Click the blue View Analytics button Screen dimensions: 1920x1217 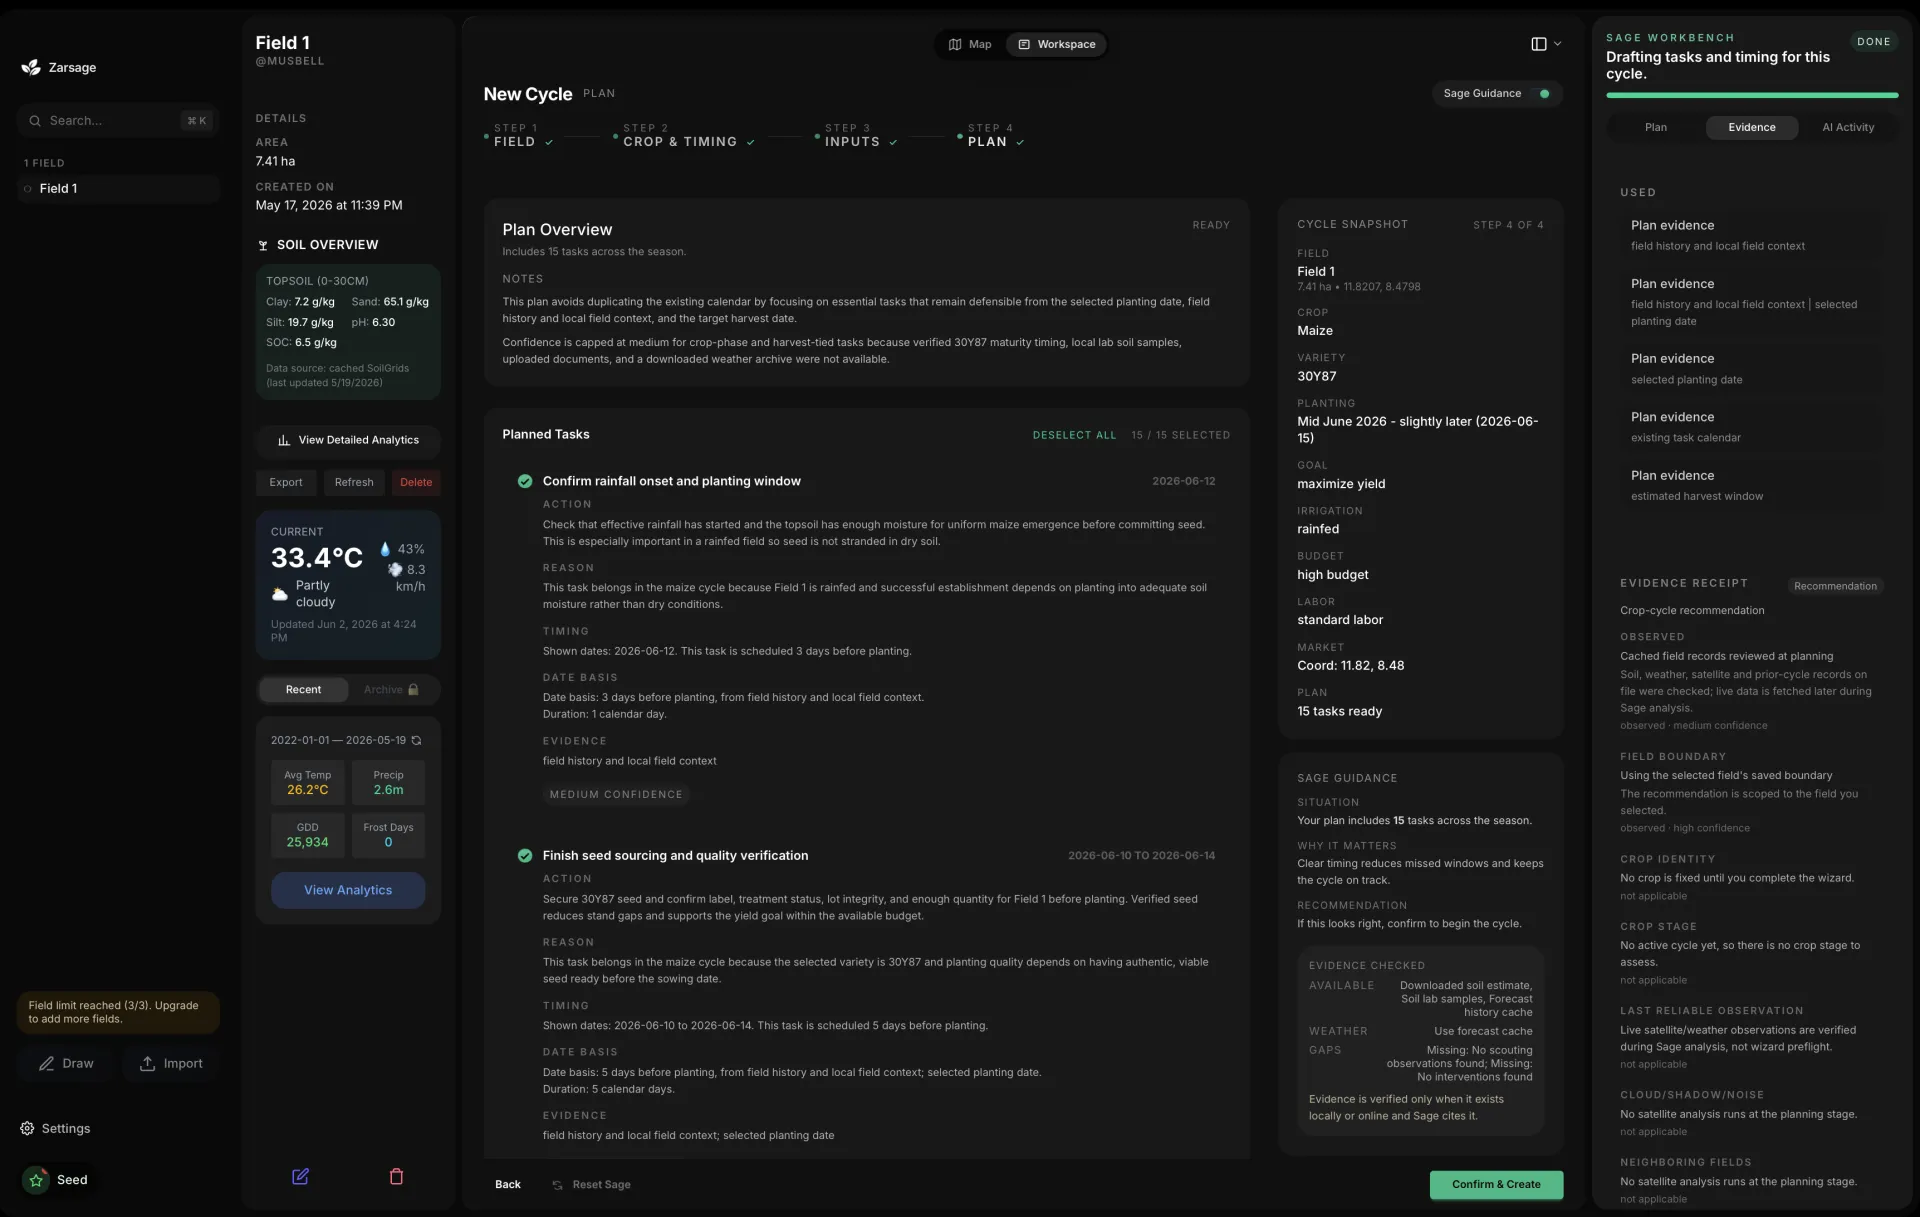pos(348,890)
